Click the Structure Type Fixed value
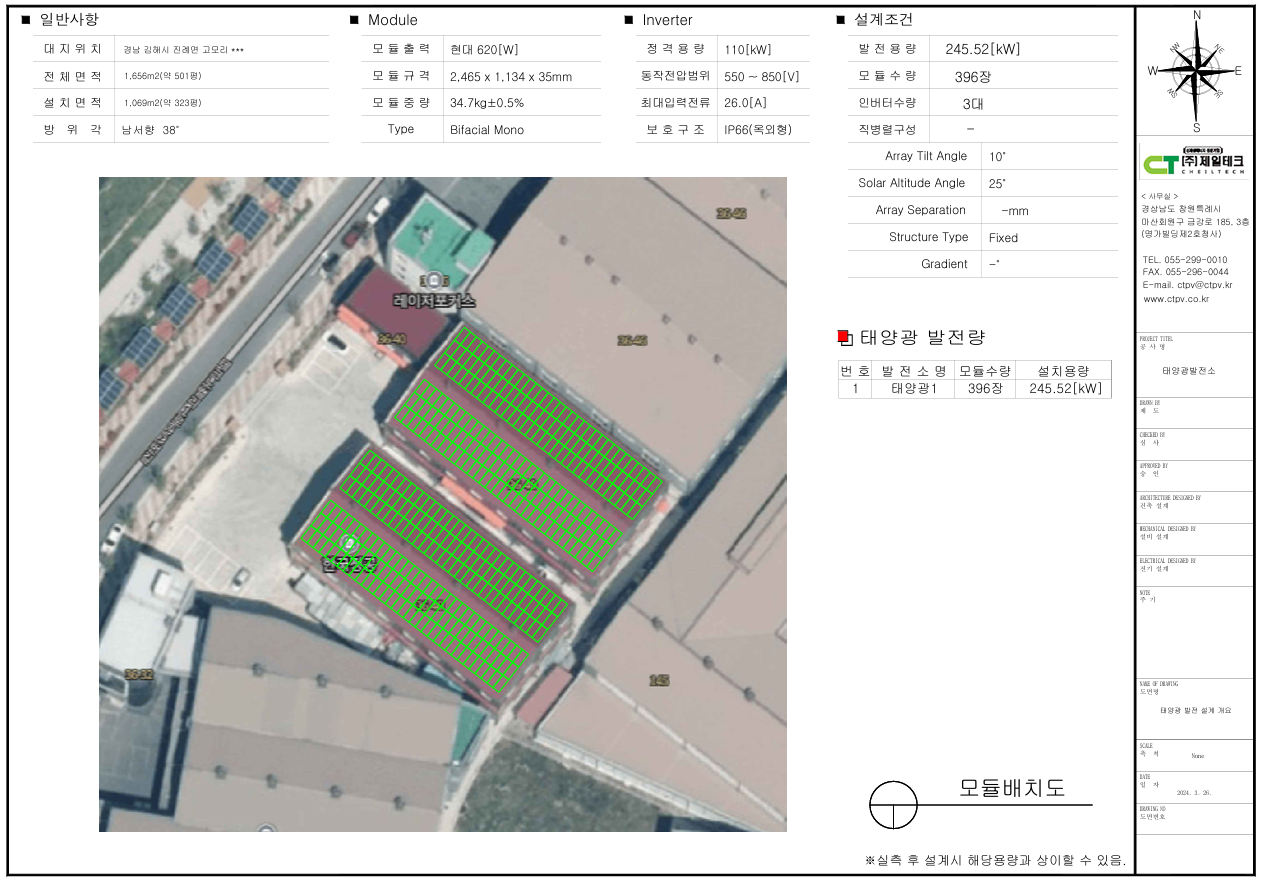Image resolution: width=1262 pixels, height=891 pixels. pyautogui.click(x=1003, y=238)
